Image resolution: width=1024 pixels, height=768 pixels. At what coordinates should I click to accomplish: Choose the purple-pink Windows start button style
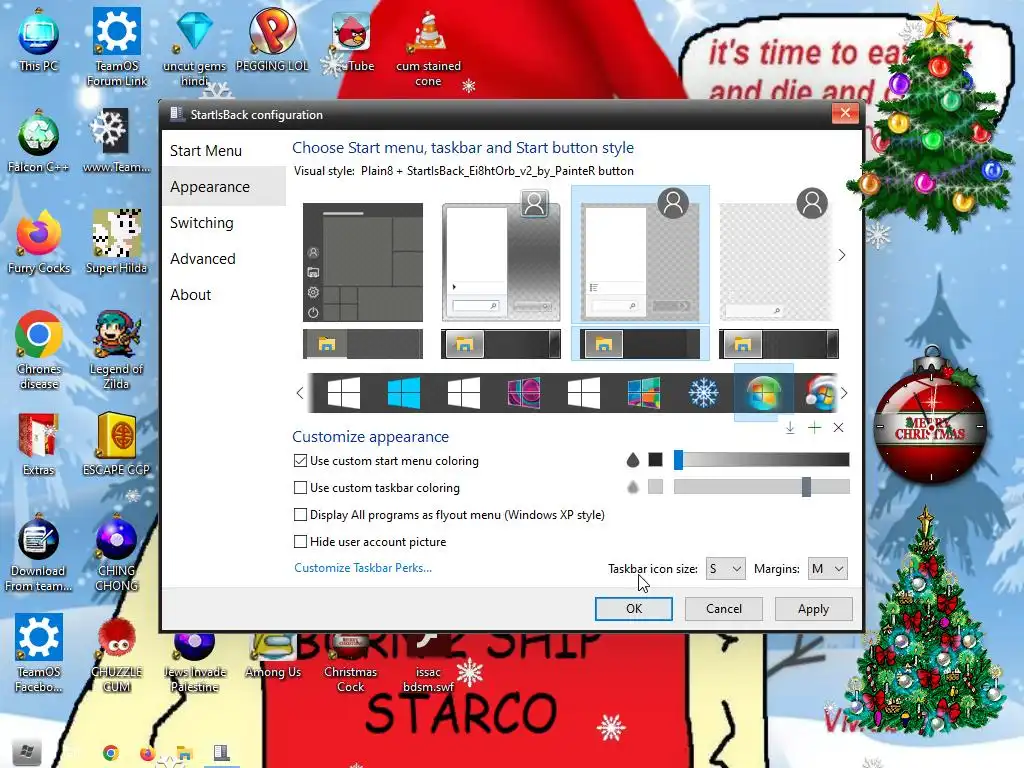pyautogui.click(x=524, y=393)
